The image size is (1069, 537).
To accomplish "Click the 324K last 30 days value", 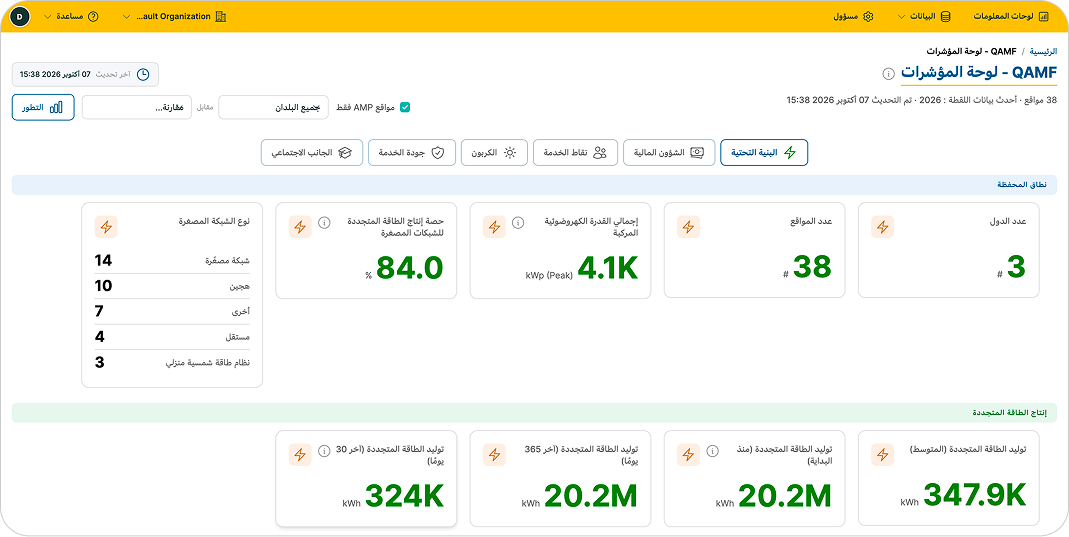I will tap(404, 495).
